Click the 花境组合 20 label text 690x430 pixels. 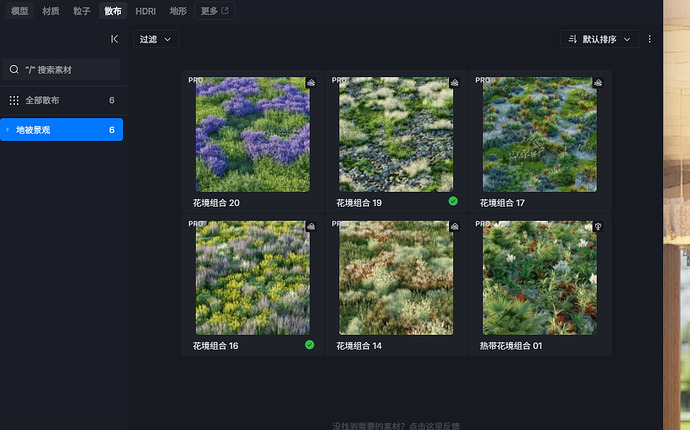[x=216, y=203]
